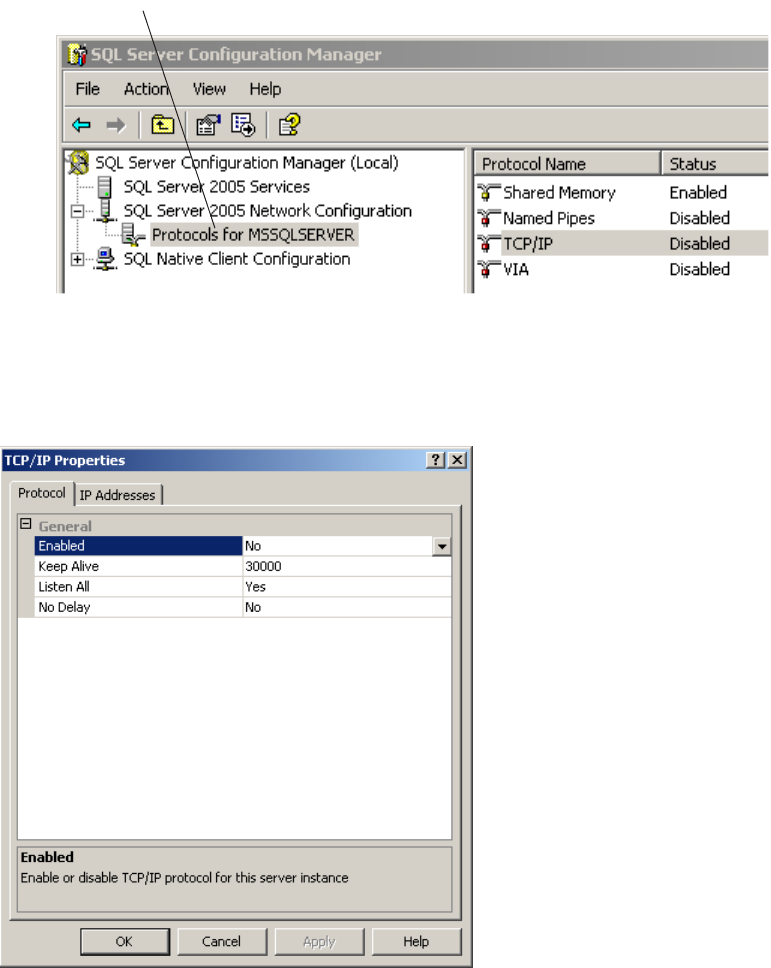Viewport: 771px width, 968px height.
Task: Click the Up one level folder icon
Action: point(162,125)
